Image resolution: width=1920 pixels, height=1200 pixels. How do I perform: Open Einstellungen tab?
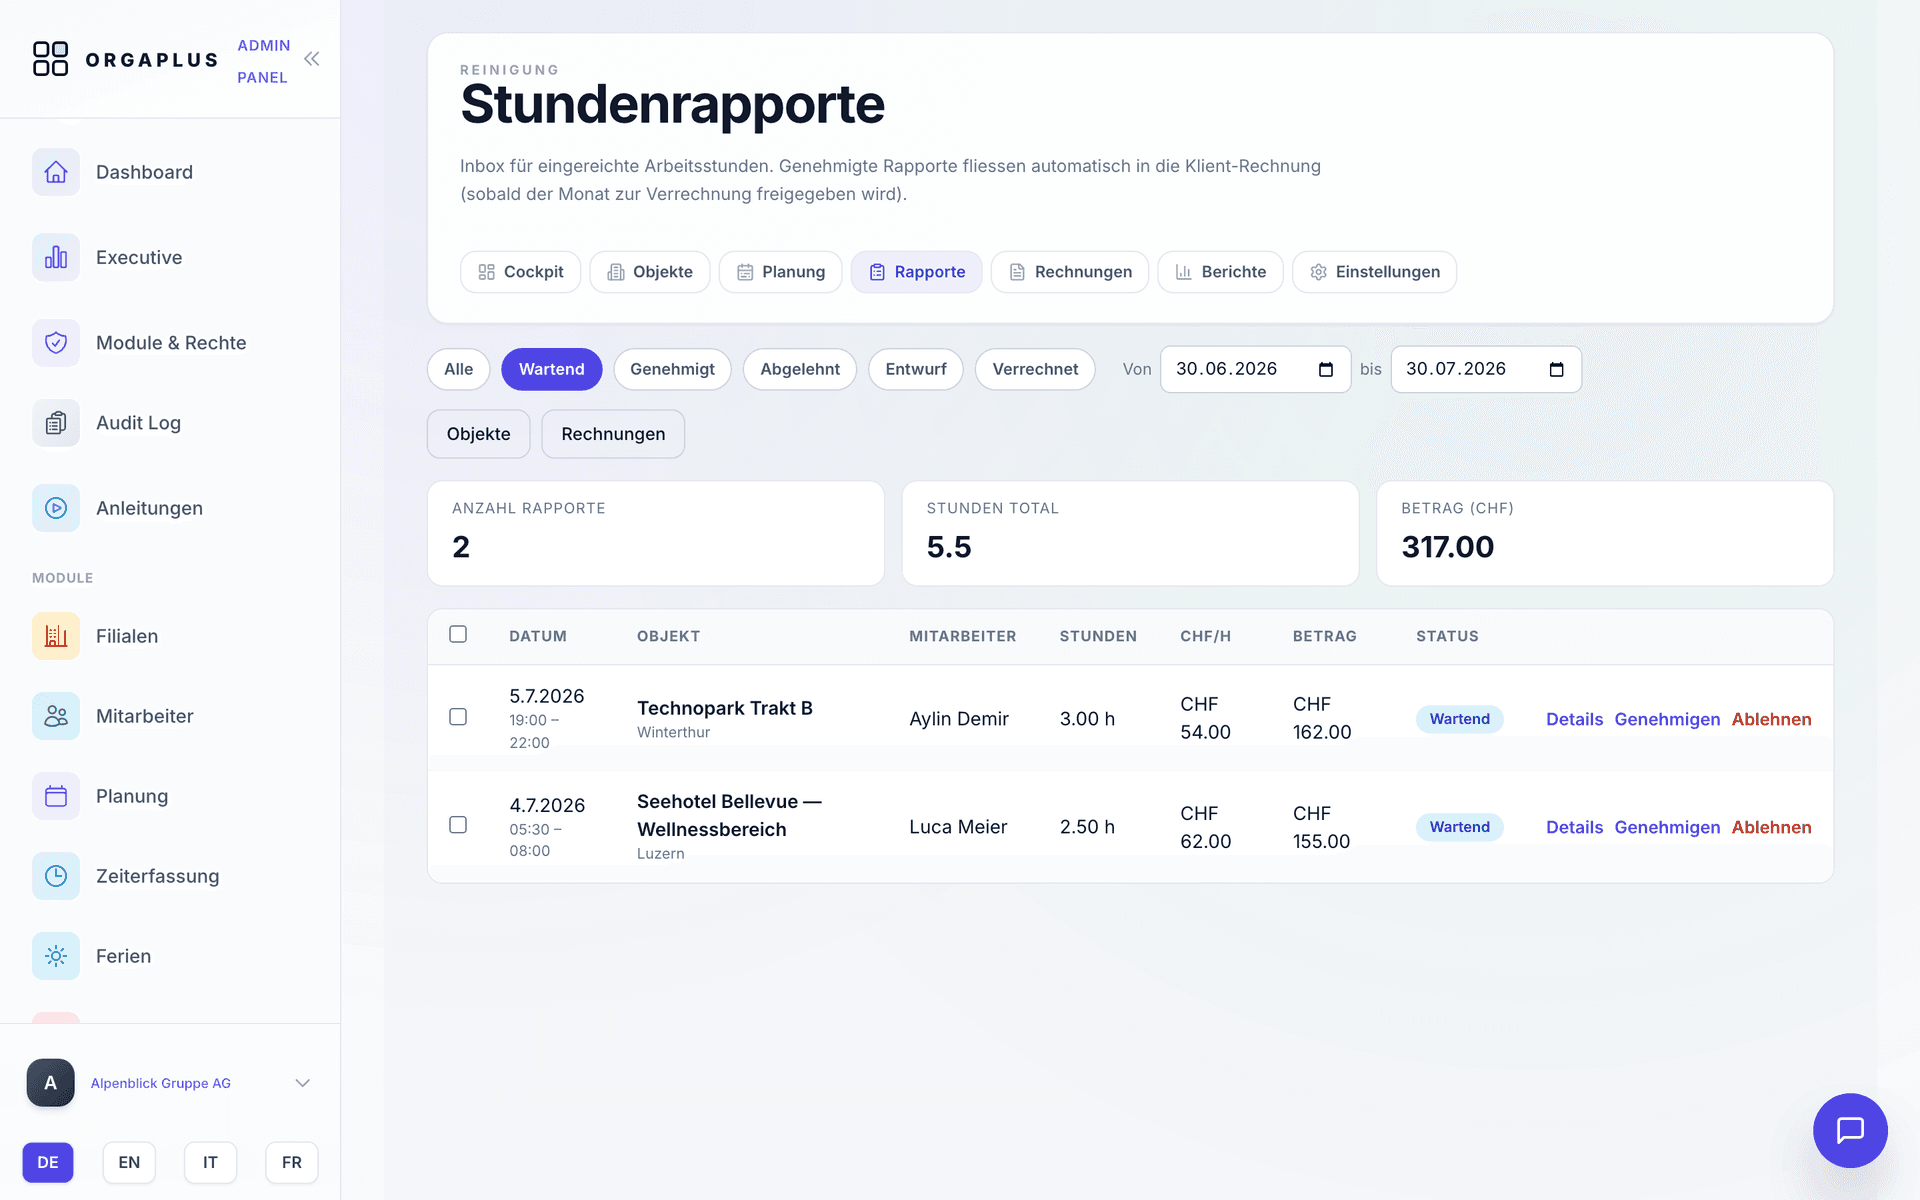[1375, 272]
